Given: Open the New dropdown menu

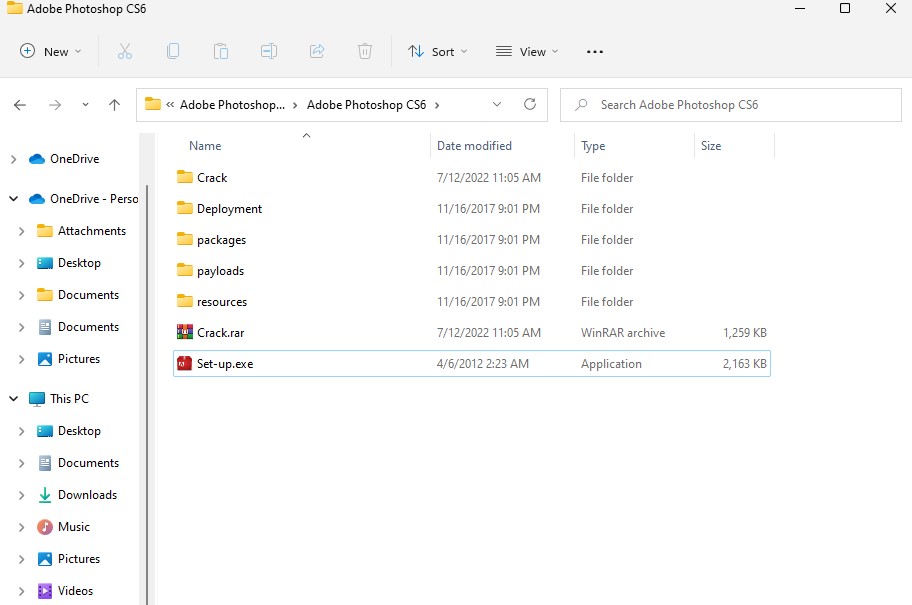Looking at the screenshot, I should coord(50,51).
